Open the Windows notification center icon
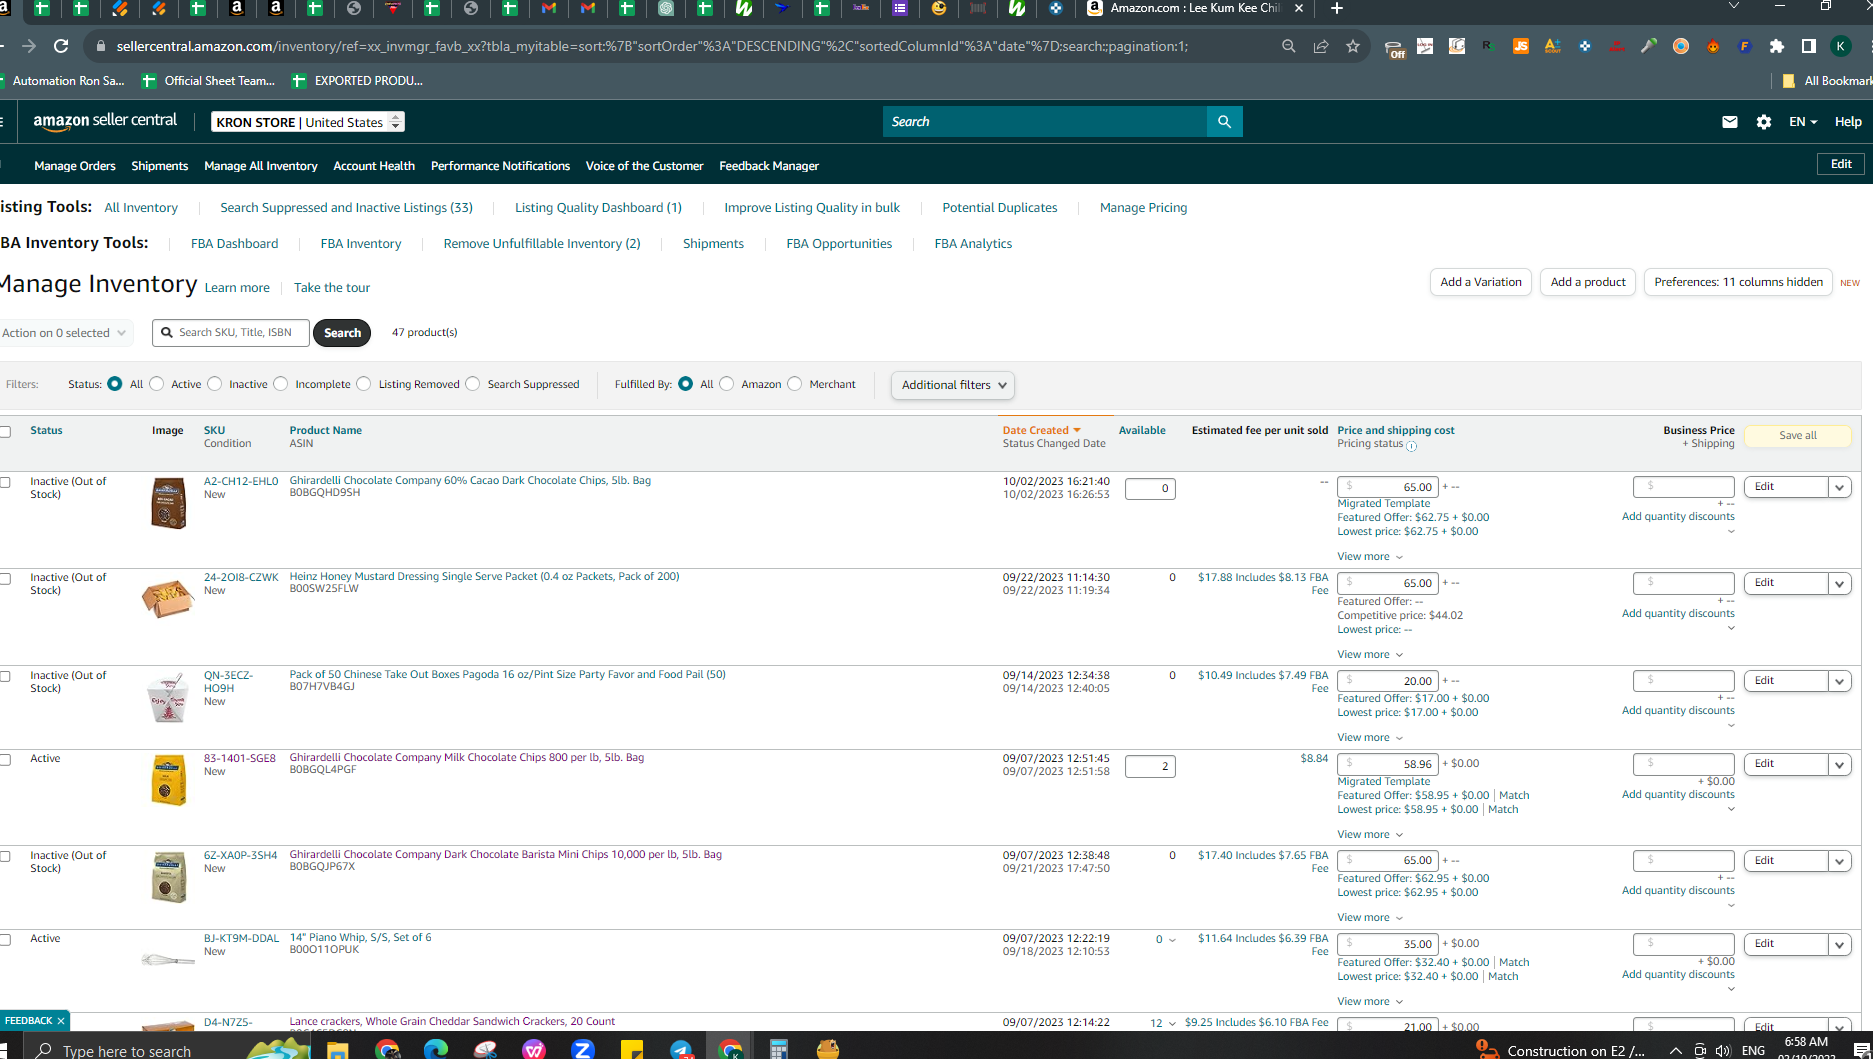 click(x=1861, y=1051)
